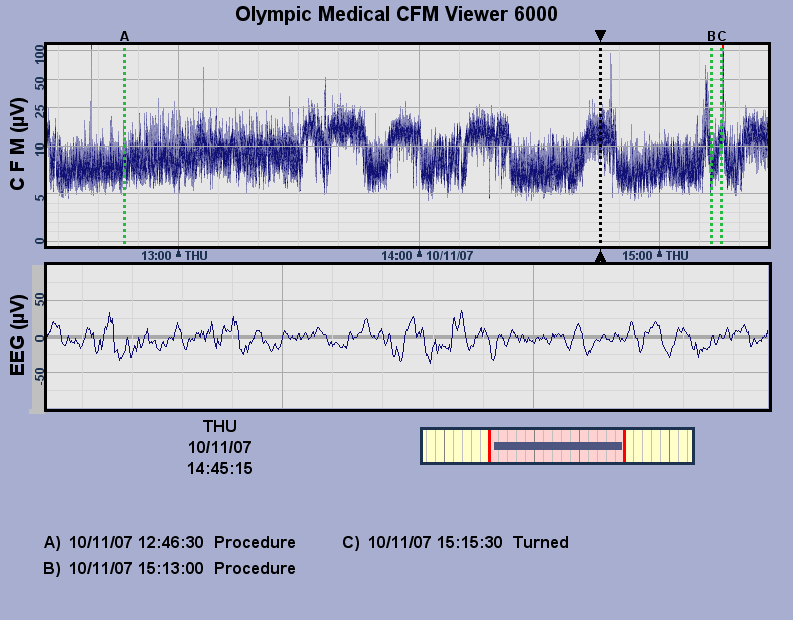This screenshot has width=793, height=620.
Task: Click the left red boundary line of the navigator
Action: (x=489, y=446)
